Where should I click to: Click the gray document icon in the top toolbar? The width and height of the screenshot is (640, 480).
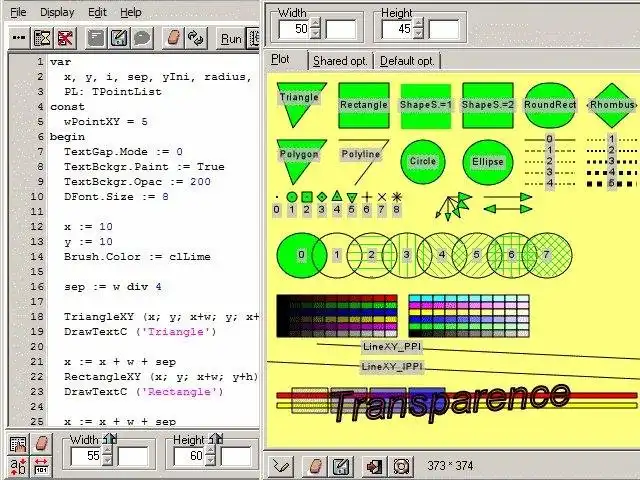[x=96, y=38]
